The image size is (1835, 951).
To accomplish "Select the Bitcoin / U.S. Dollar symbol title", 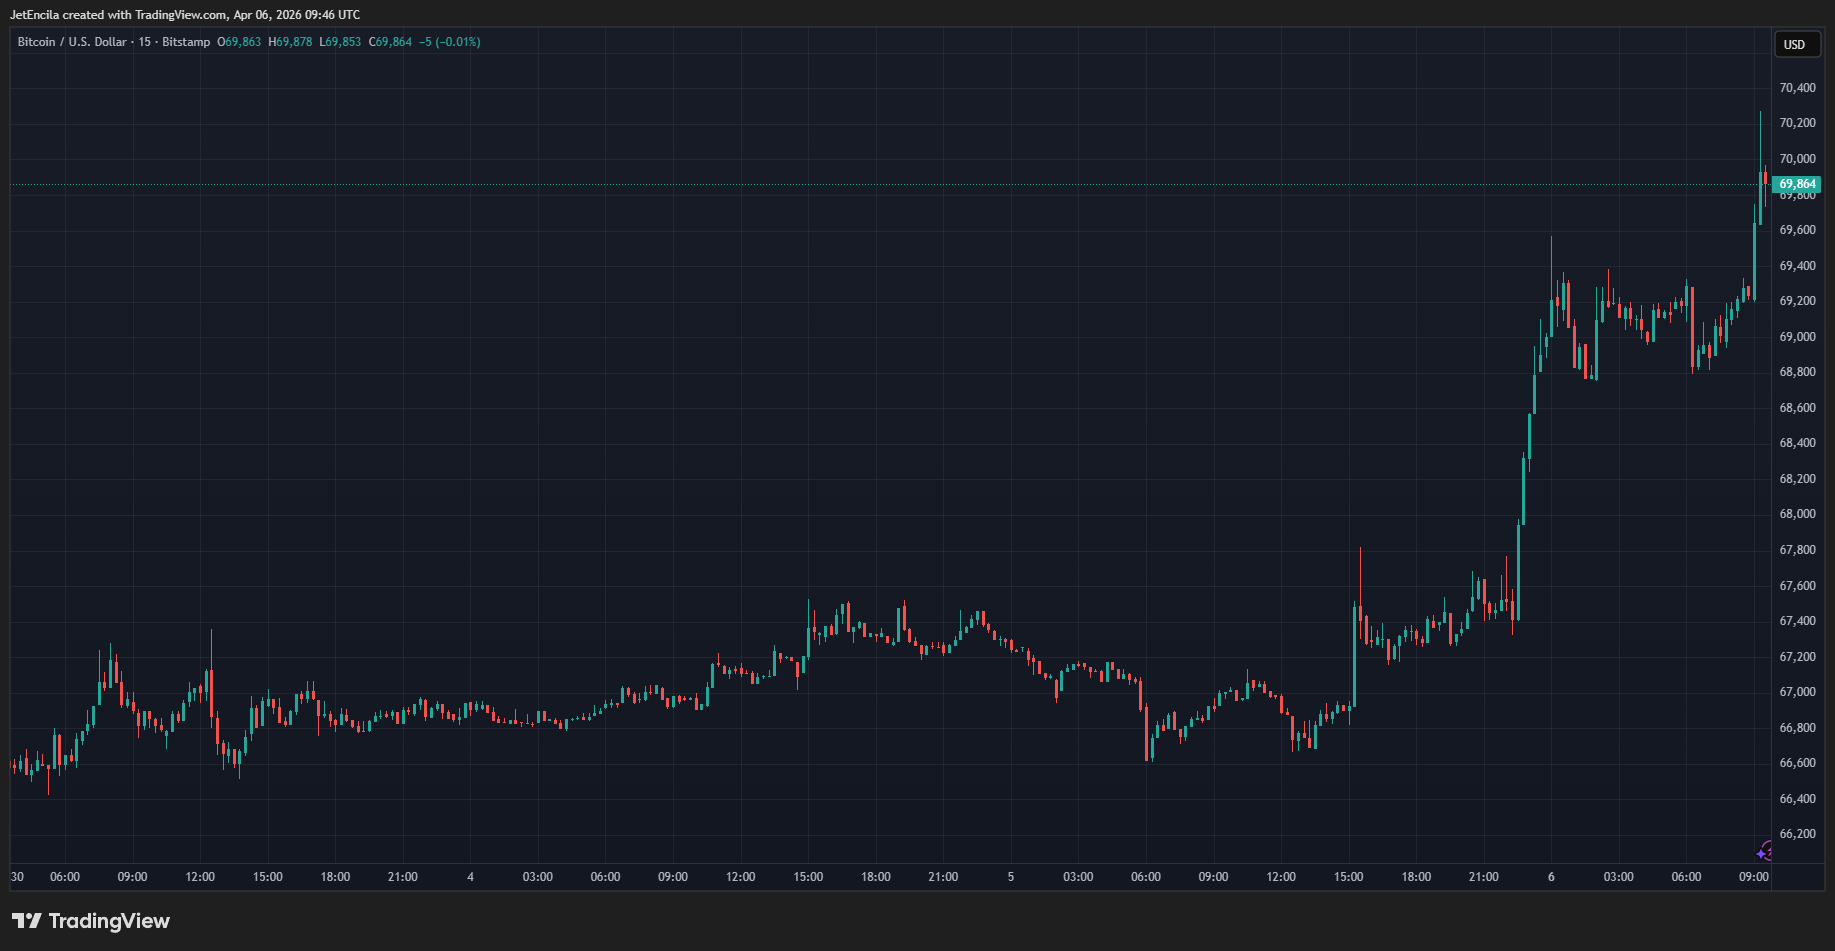I will (72, 42).
